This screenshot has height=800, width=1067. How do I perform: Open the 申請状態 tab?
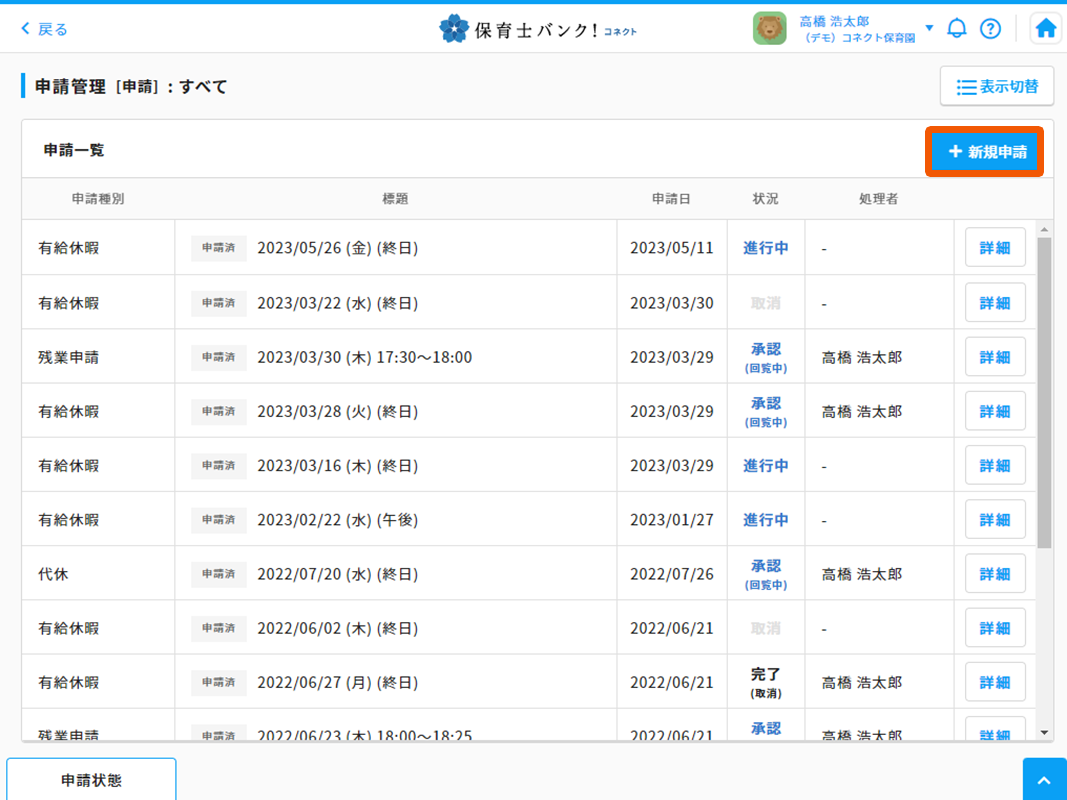point(91,780)
